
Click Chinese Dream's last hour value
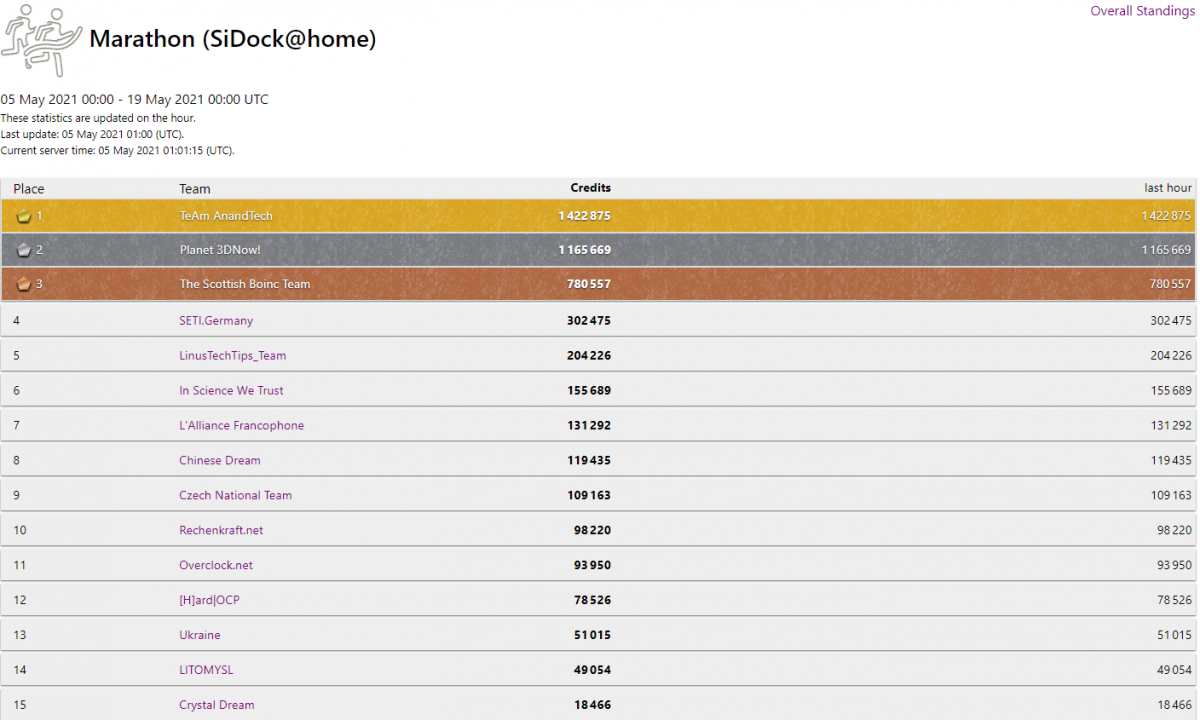1171,461
